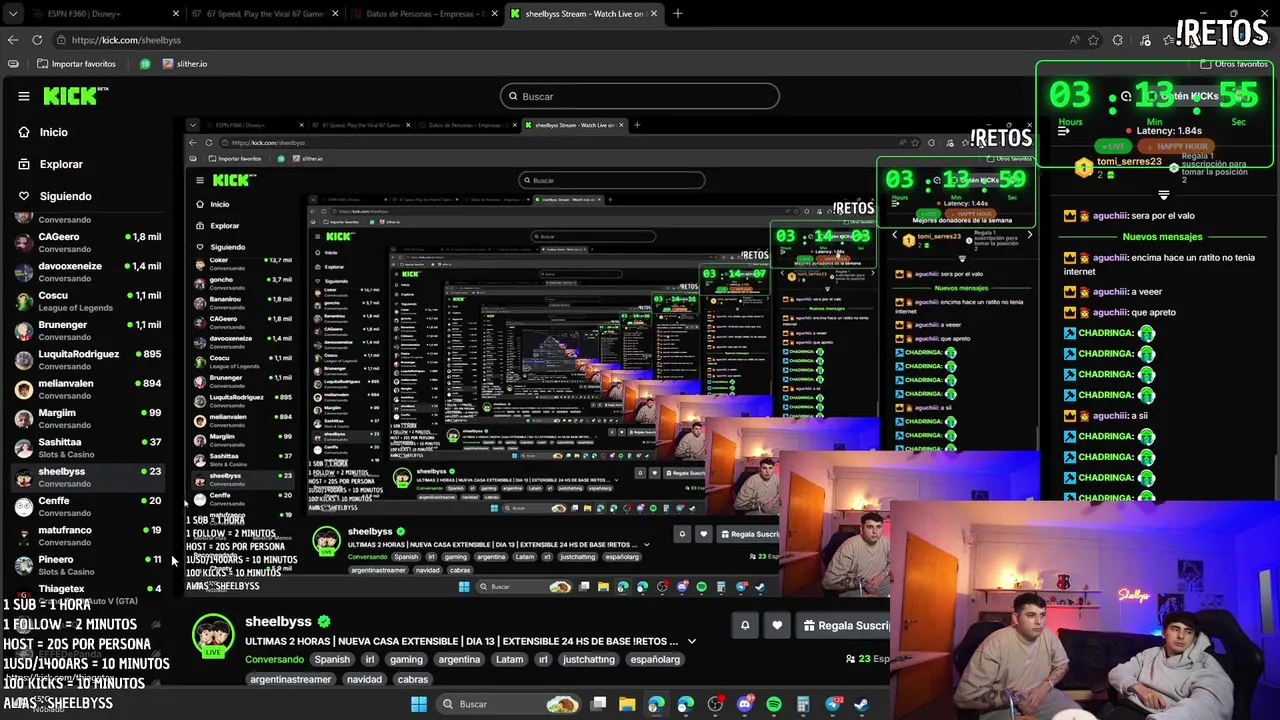
Task: Click the justchatting tag
Action: [x=588, y=659]
